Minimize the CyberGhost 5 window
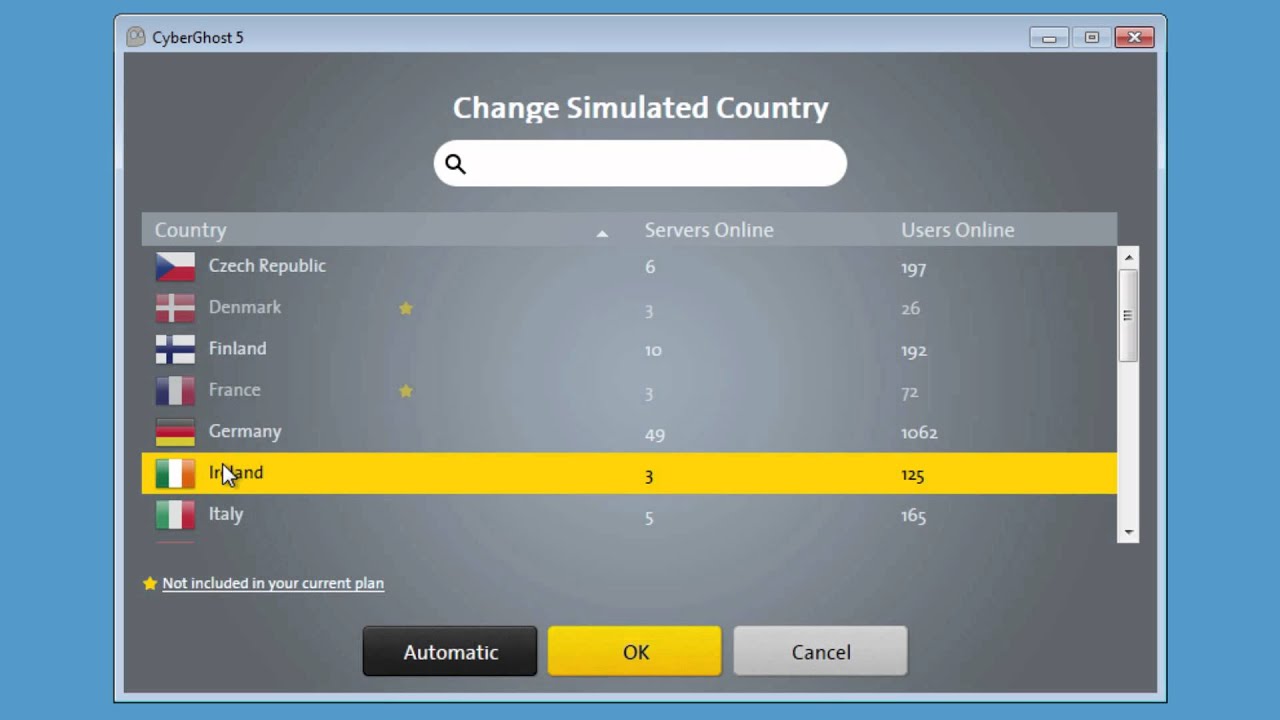The image size is (1280, 720). (x=1049, y=38)
